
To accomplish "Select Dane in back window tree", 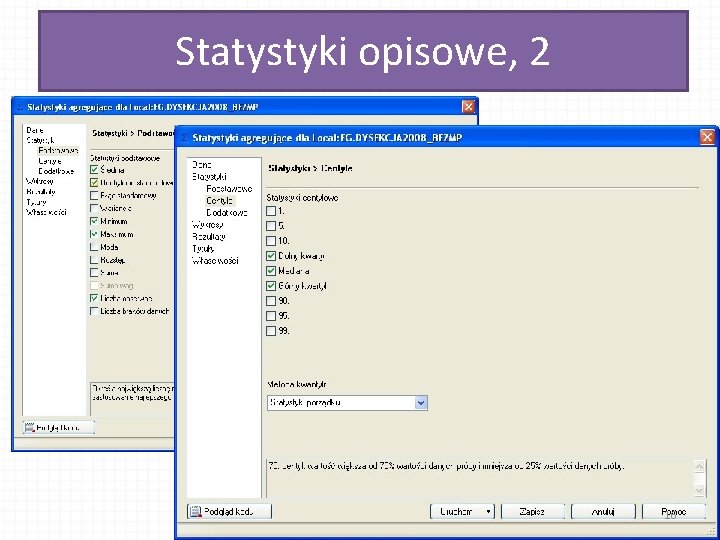I will click(x=35, y=130).
